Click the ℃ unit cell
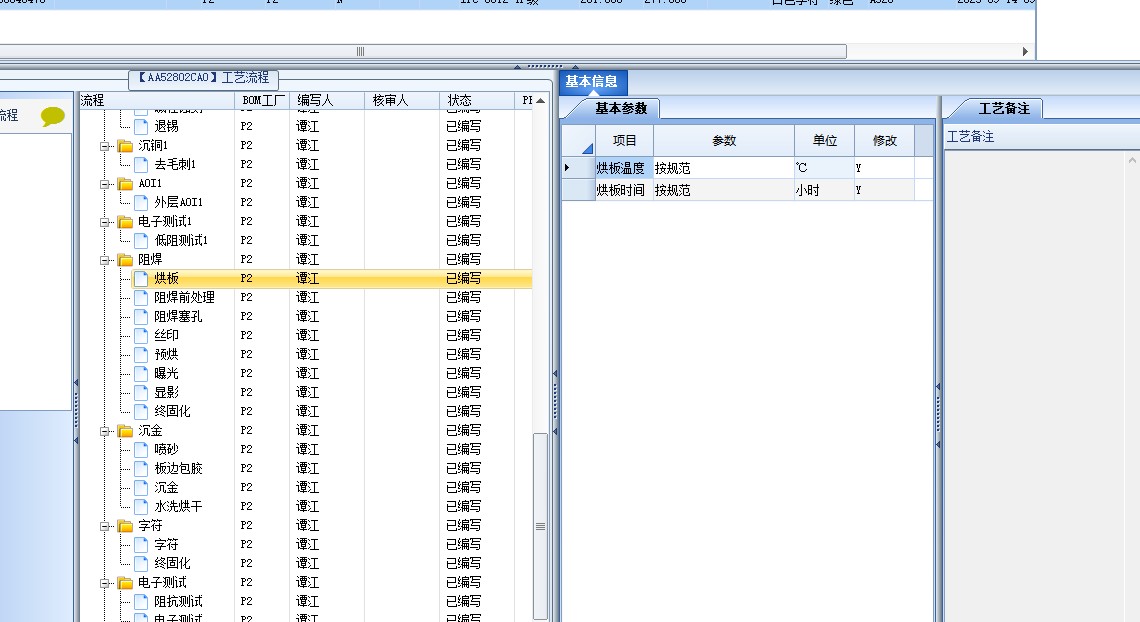This screenshot has width=1140, height=622. (824, 168)
